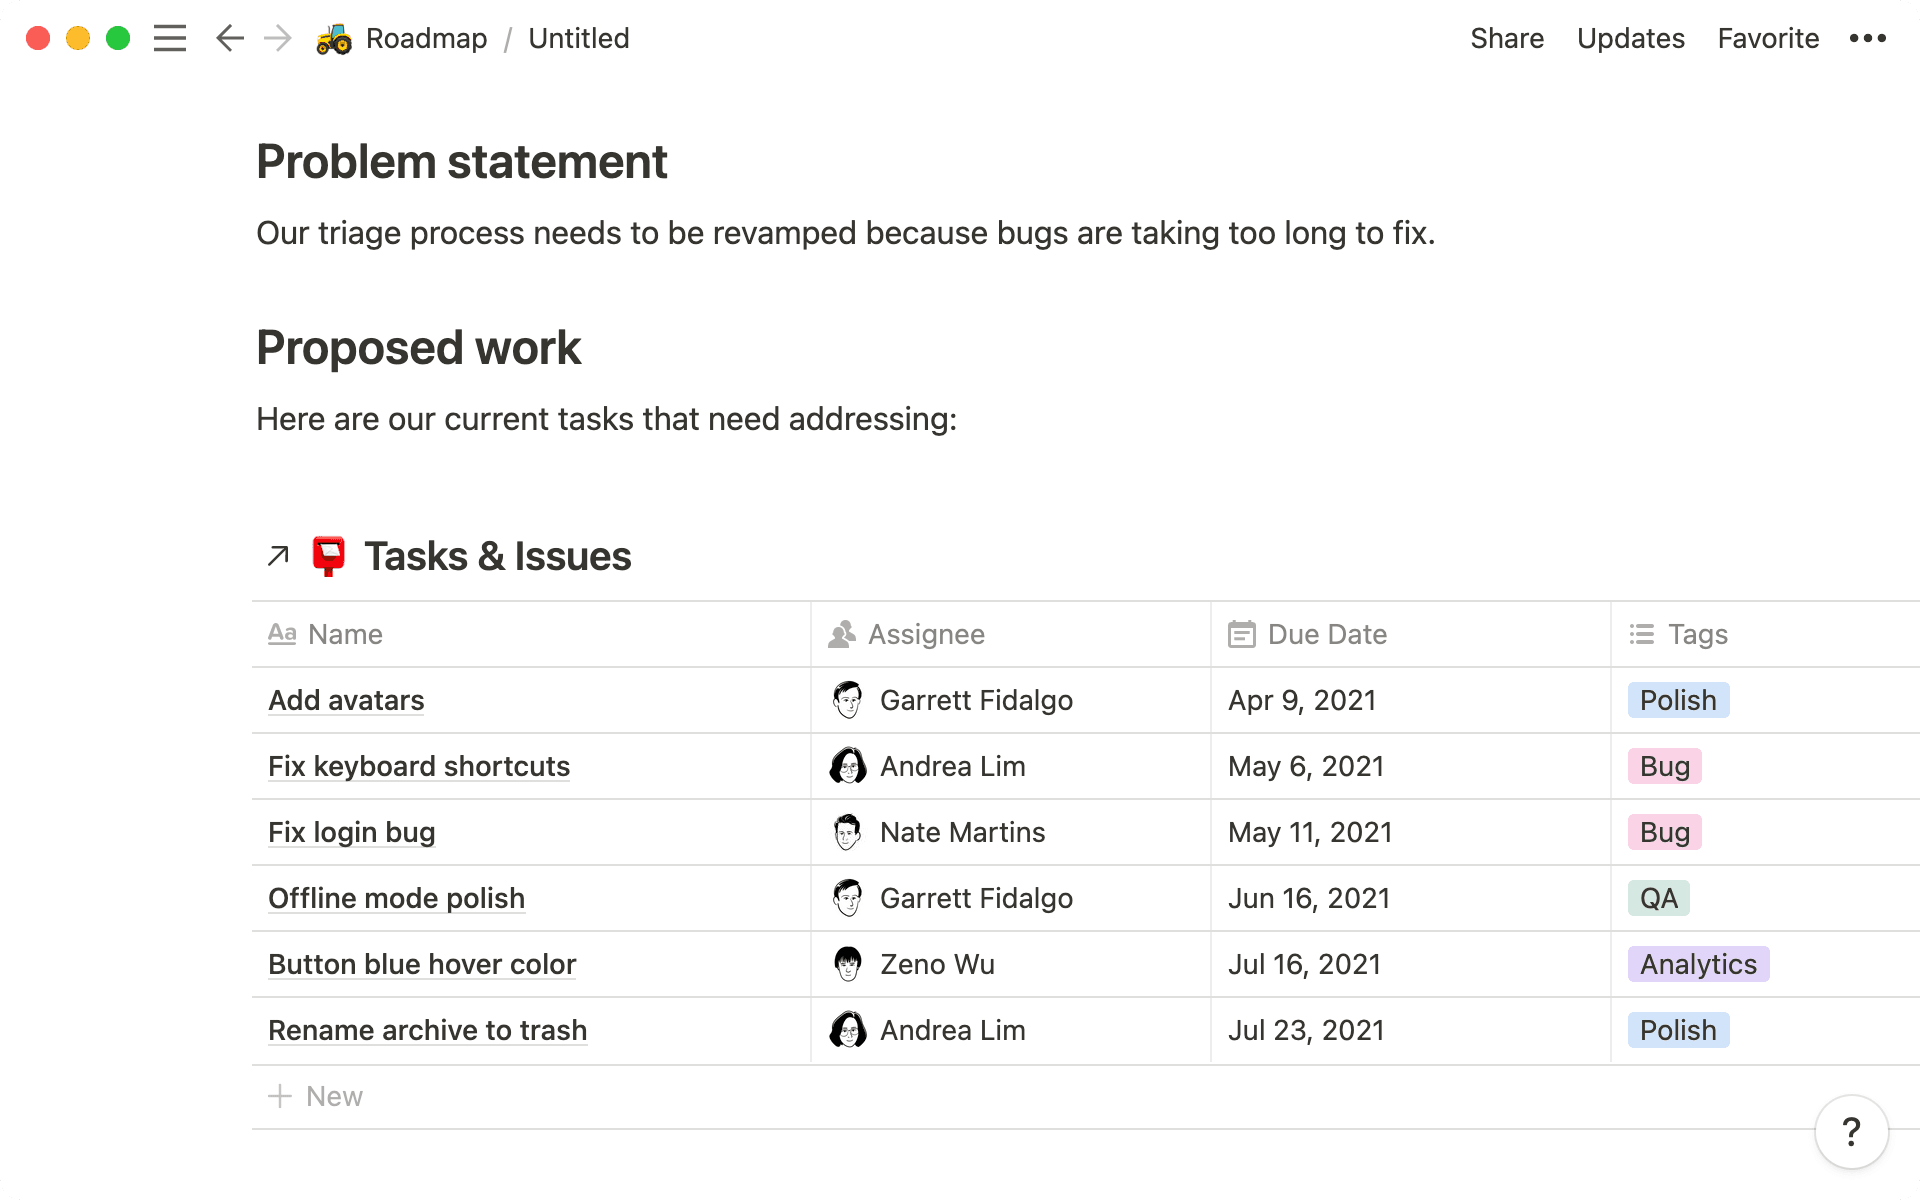
Task: Click the back navigation arrow
Action: (229, 38)
